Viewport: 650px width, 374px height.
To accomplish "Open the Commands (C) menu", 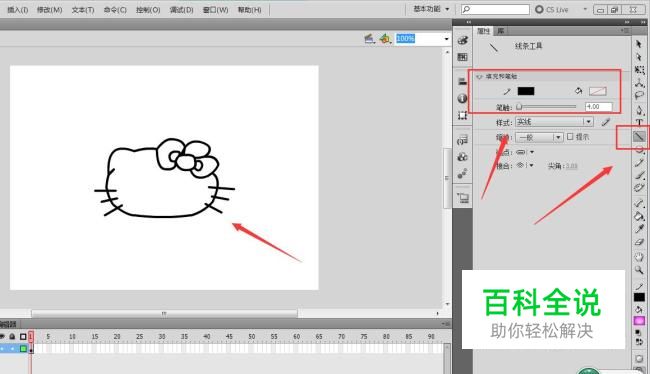I will click(115, 10).
